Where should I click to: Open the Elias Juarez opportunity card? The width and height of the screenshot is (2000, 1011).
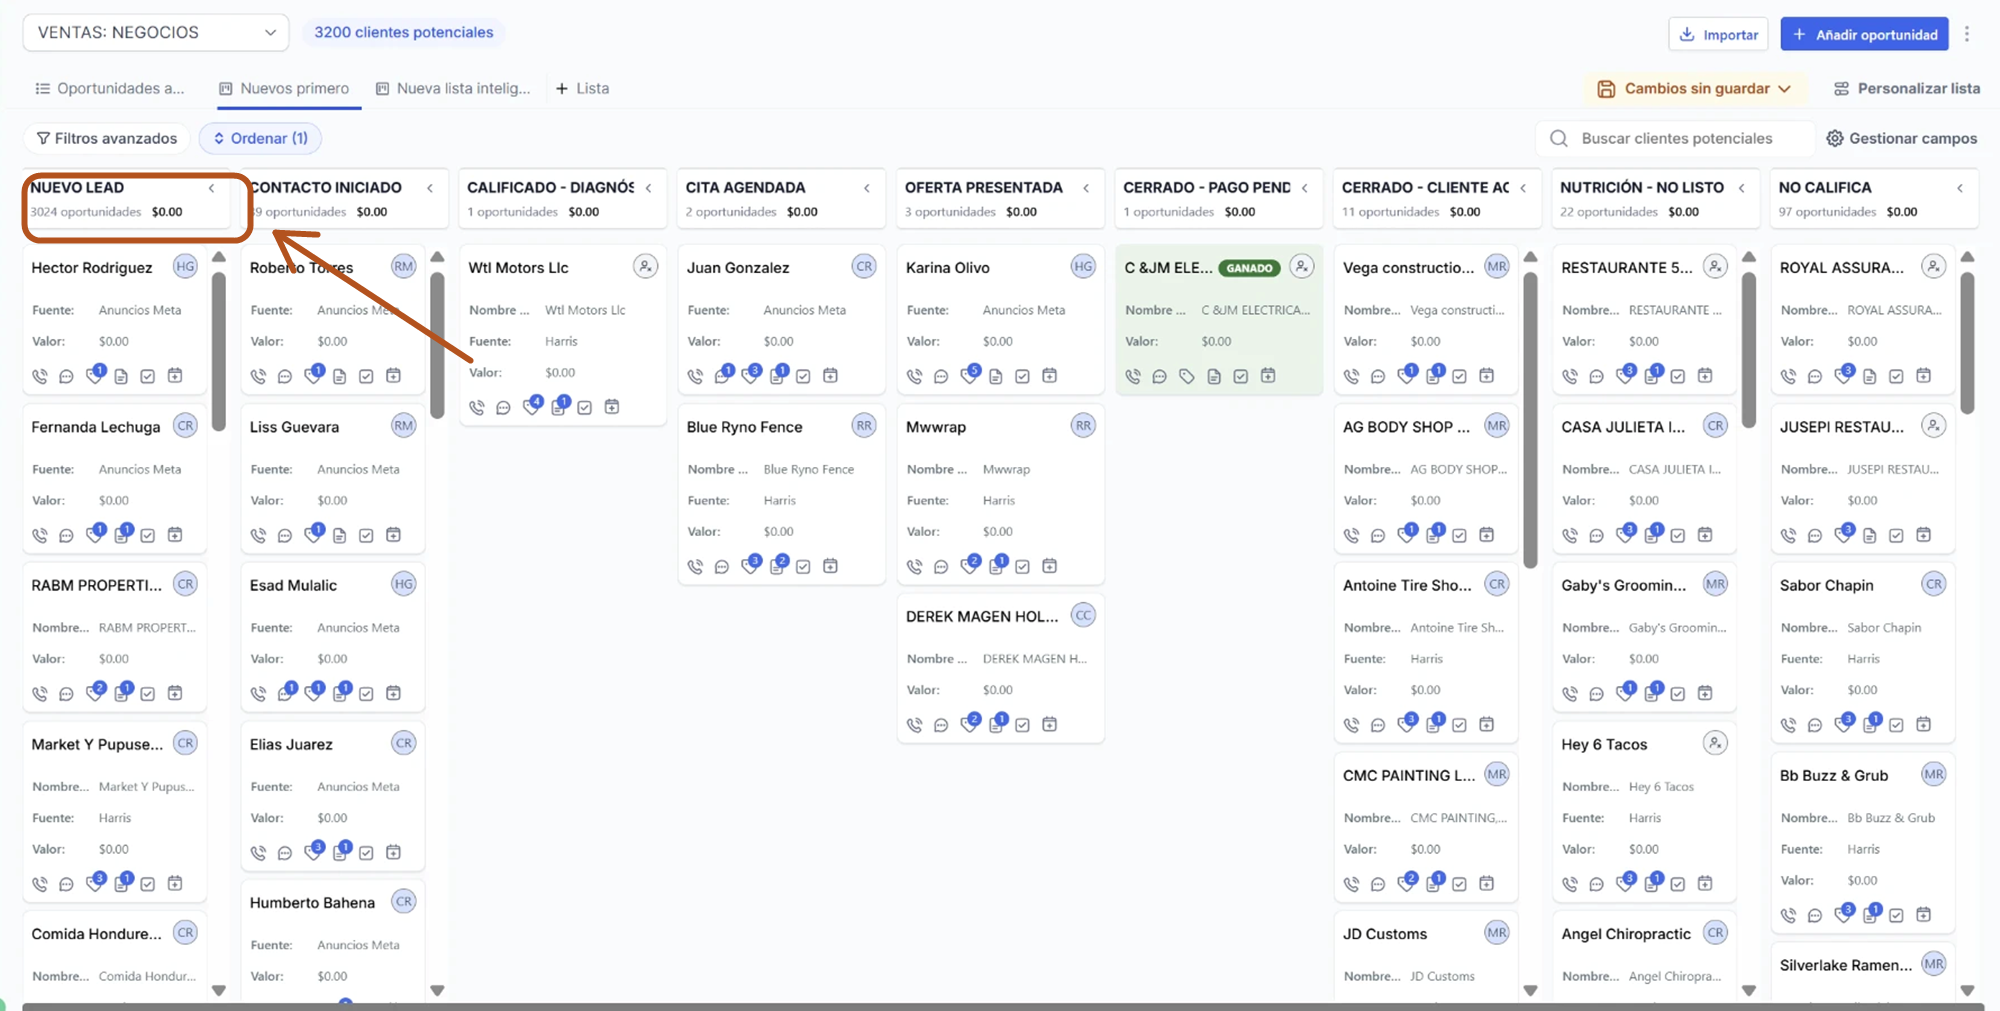point(333,795)
